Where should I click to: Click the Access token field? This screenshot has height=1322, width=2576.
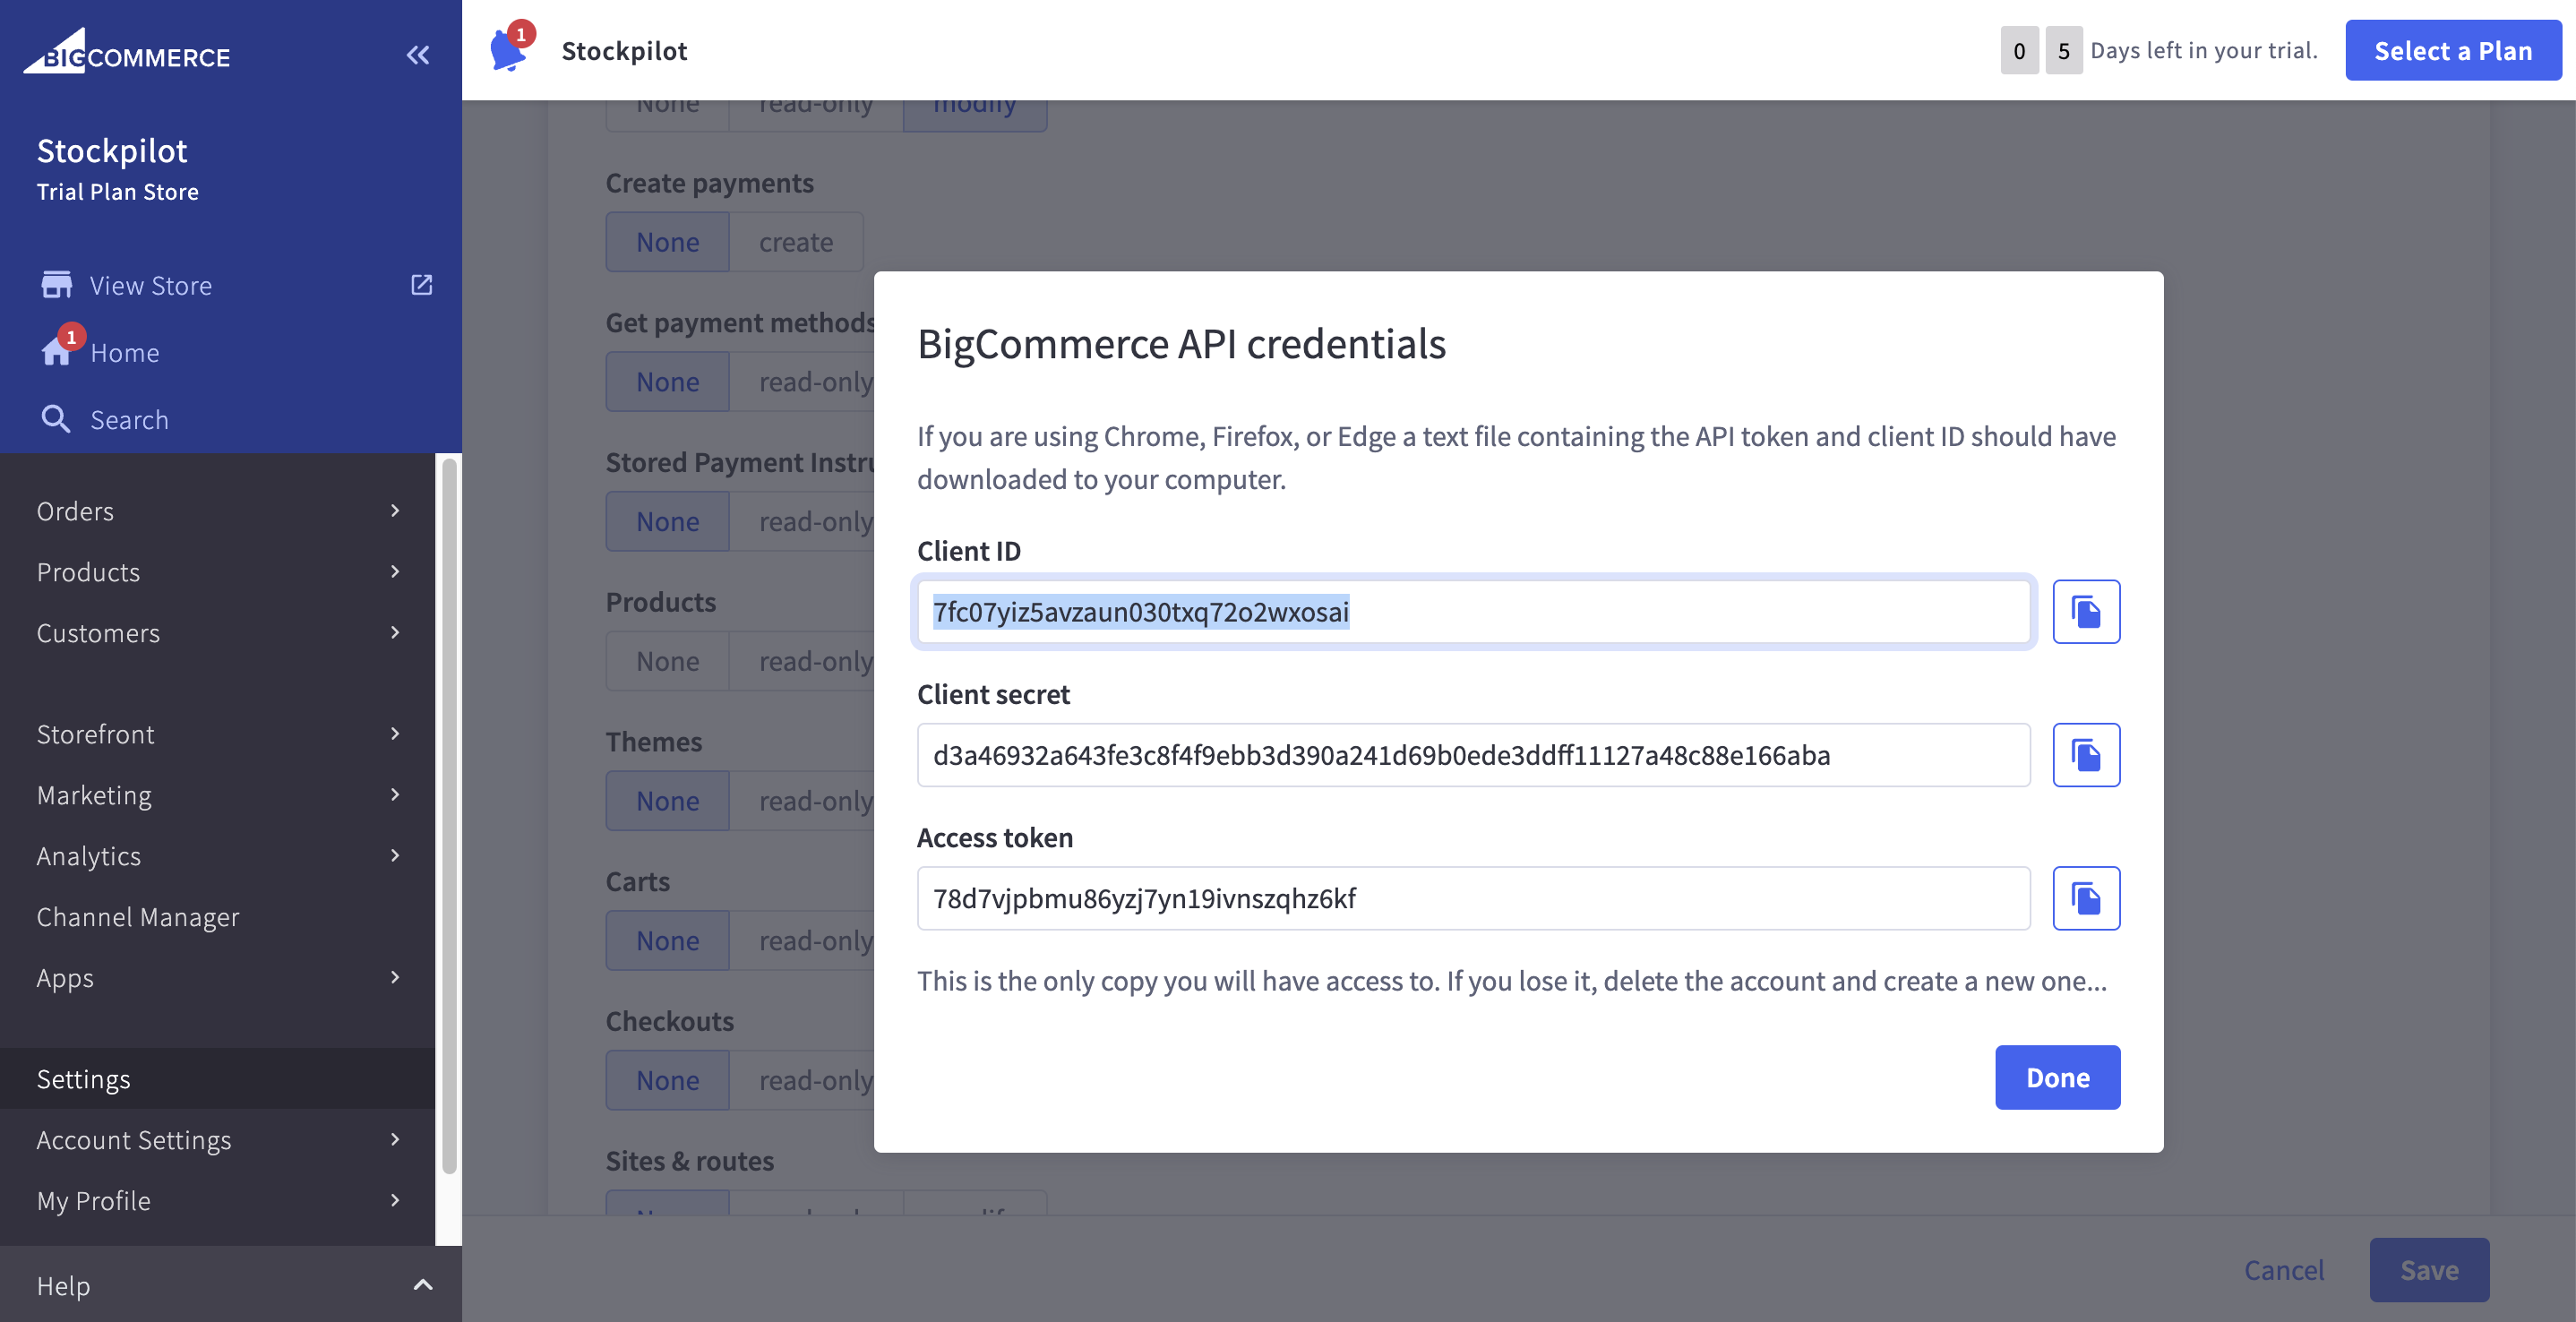tap(1474, 898)
